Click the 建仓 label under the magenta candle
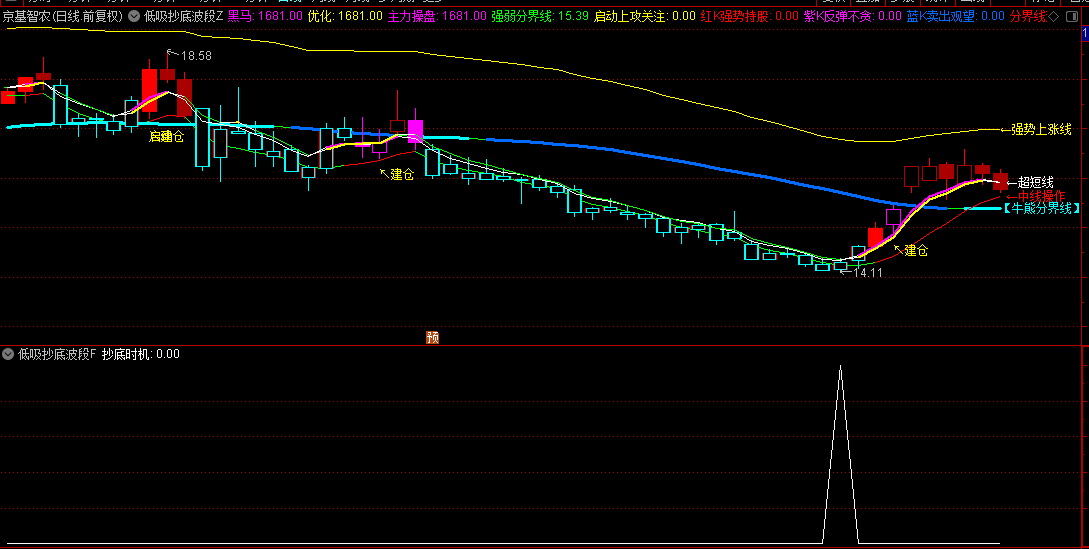Screen dimensions: 1089x549 pyautogui.click(x=401, y=174)
